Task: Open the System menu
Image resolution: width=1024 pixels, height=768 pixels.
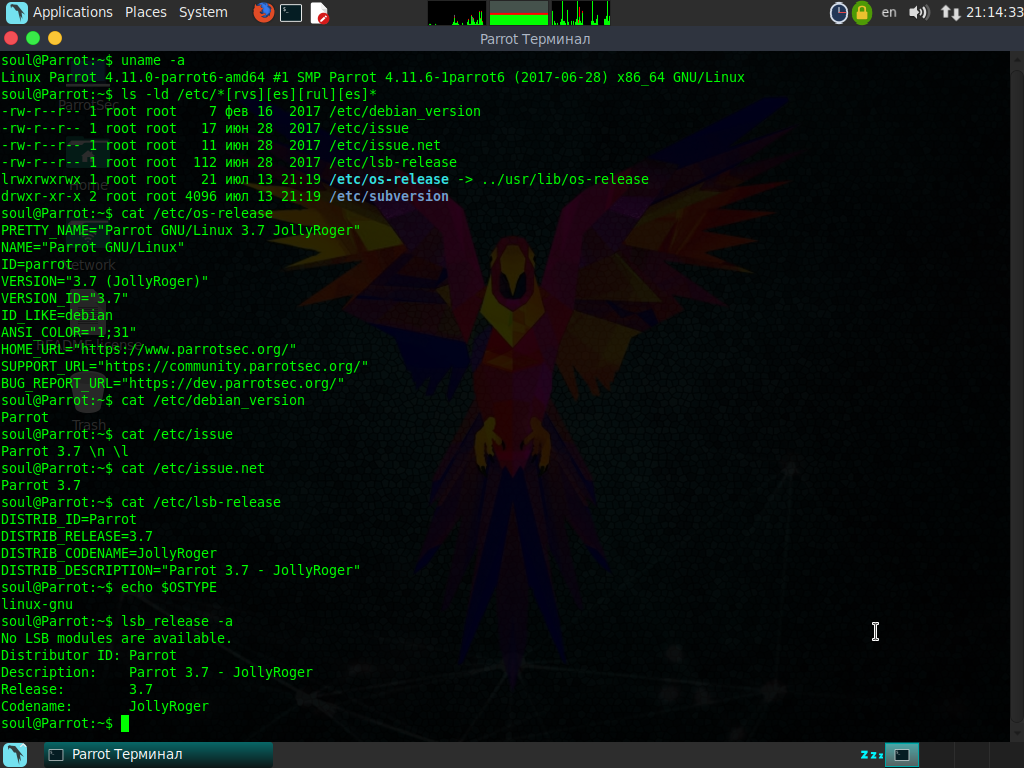Action: [x=203, y=12]
